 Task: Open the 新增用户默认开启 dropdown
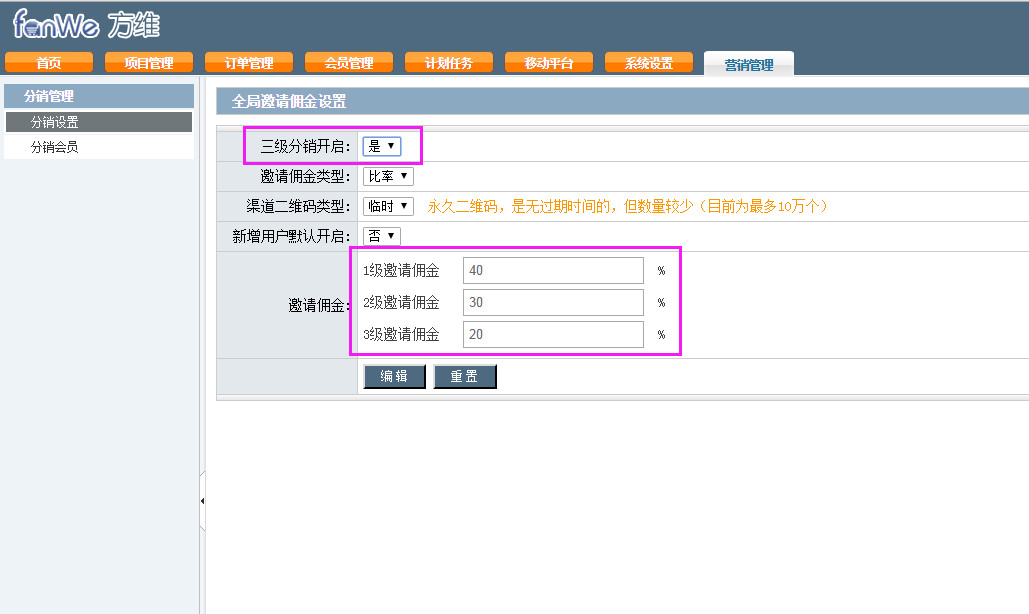tap(381, 236)
